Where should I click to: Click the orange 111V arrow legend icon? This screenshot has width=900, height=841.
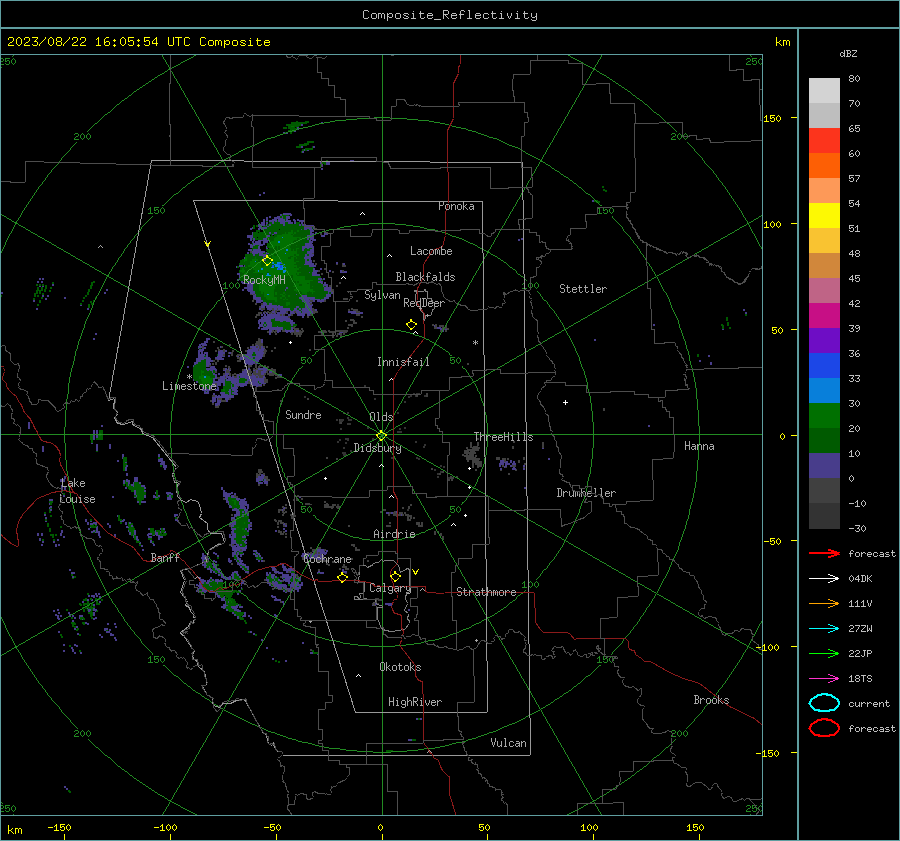coord(824,603)
